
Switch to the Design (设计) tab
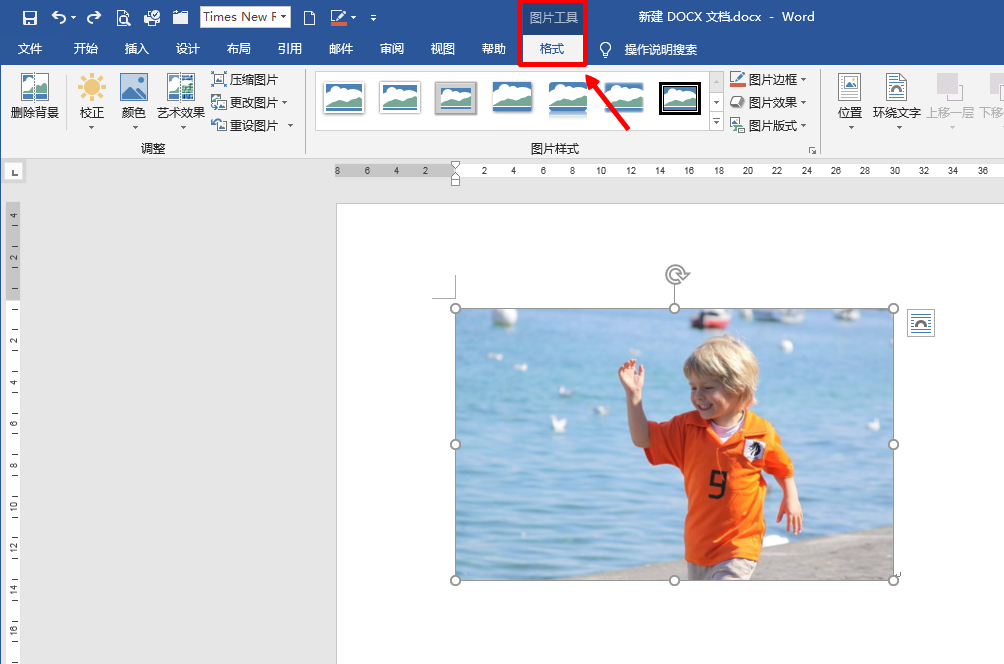[x=188, y=49]
